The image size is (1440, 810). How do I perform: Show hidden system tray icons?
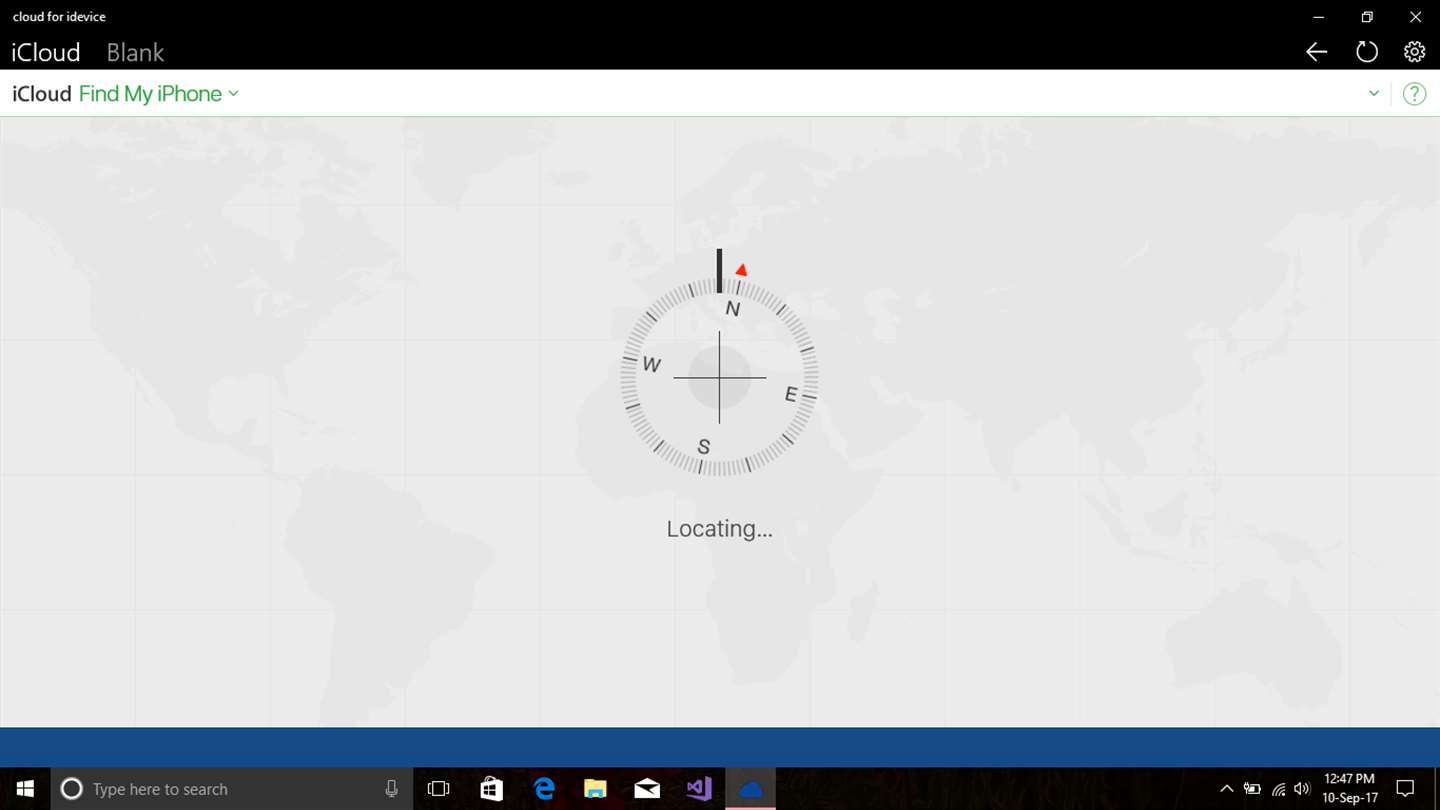click(x=1226, y=789)
